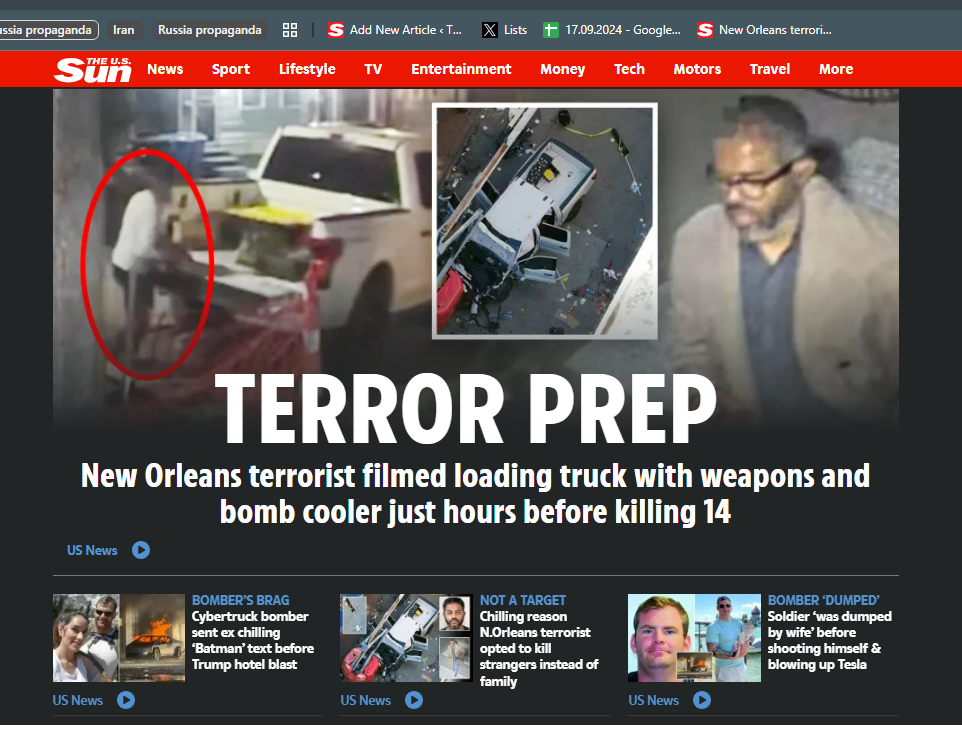Open Soldier 'was dumped by wife' story
Viewport: 962px width, 730px height.
pos(829,640)
